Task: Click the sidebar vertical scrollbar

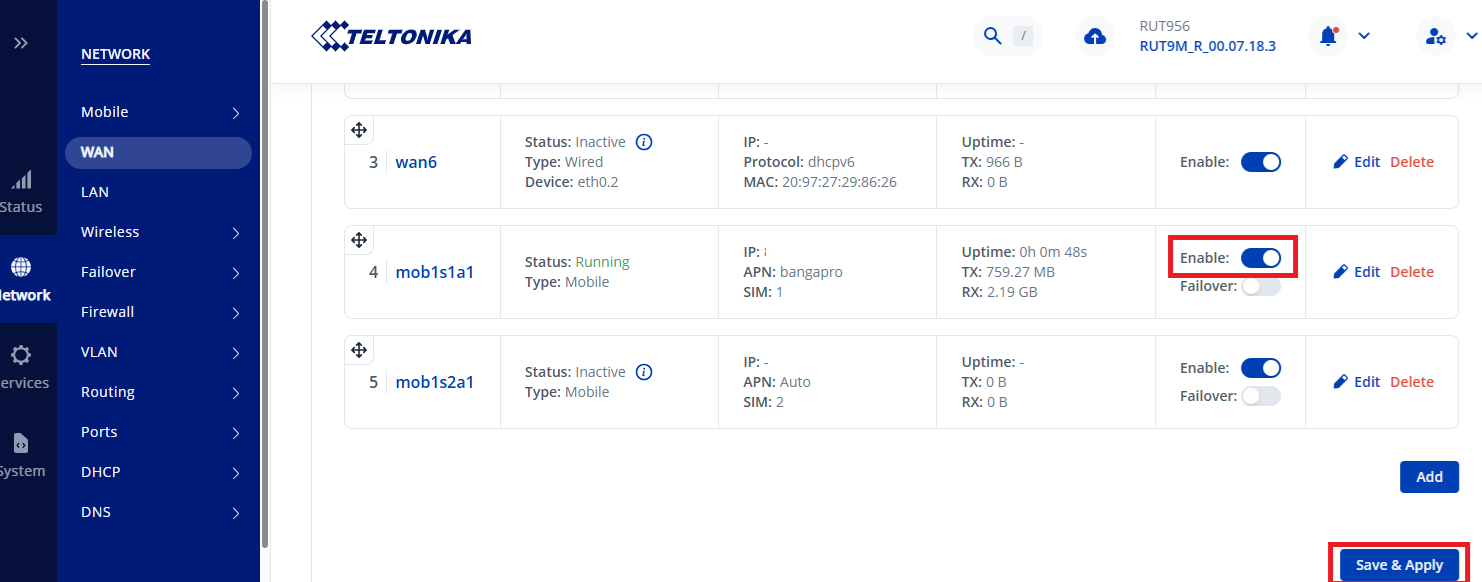Action: coord(265,270)
